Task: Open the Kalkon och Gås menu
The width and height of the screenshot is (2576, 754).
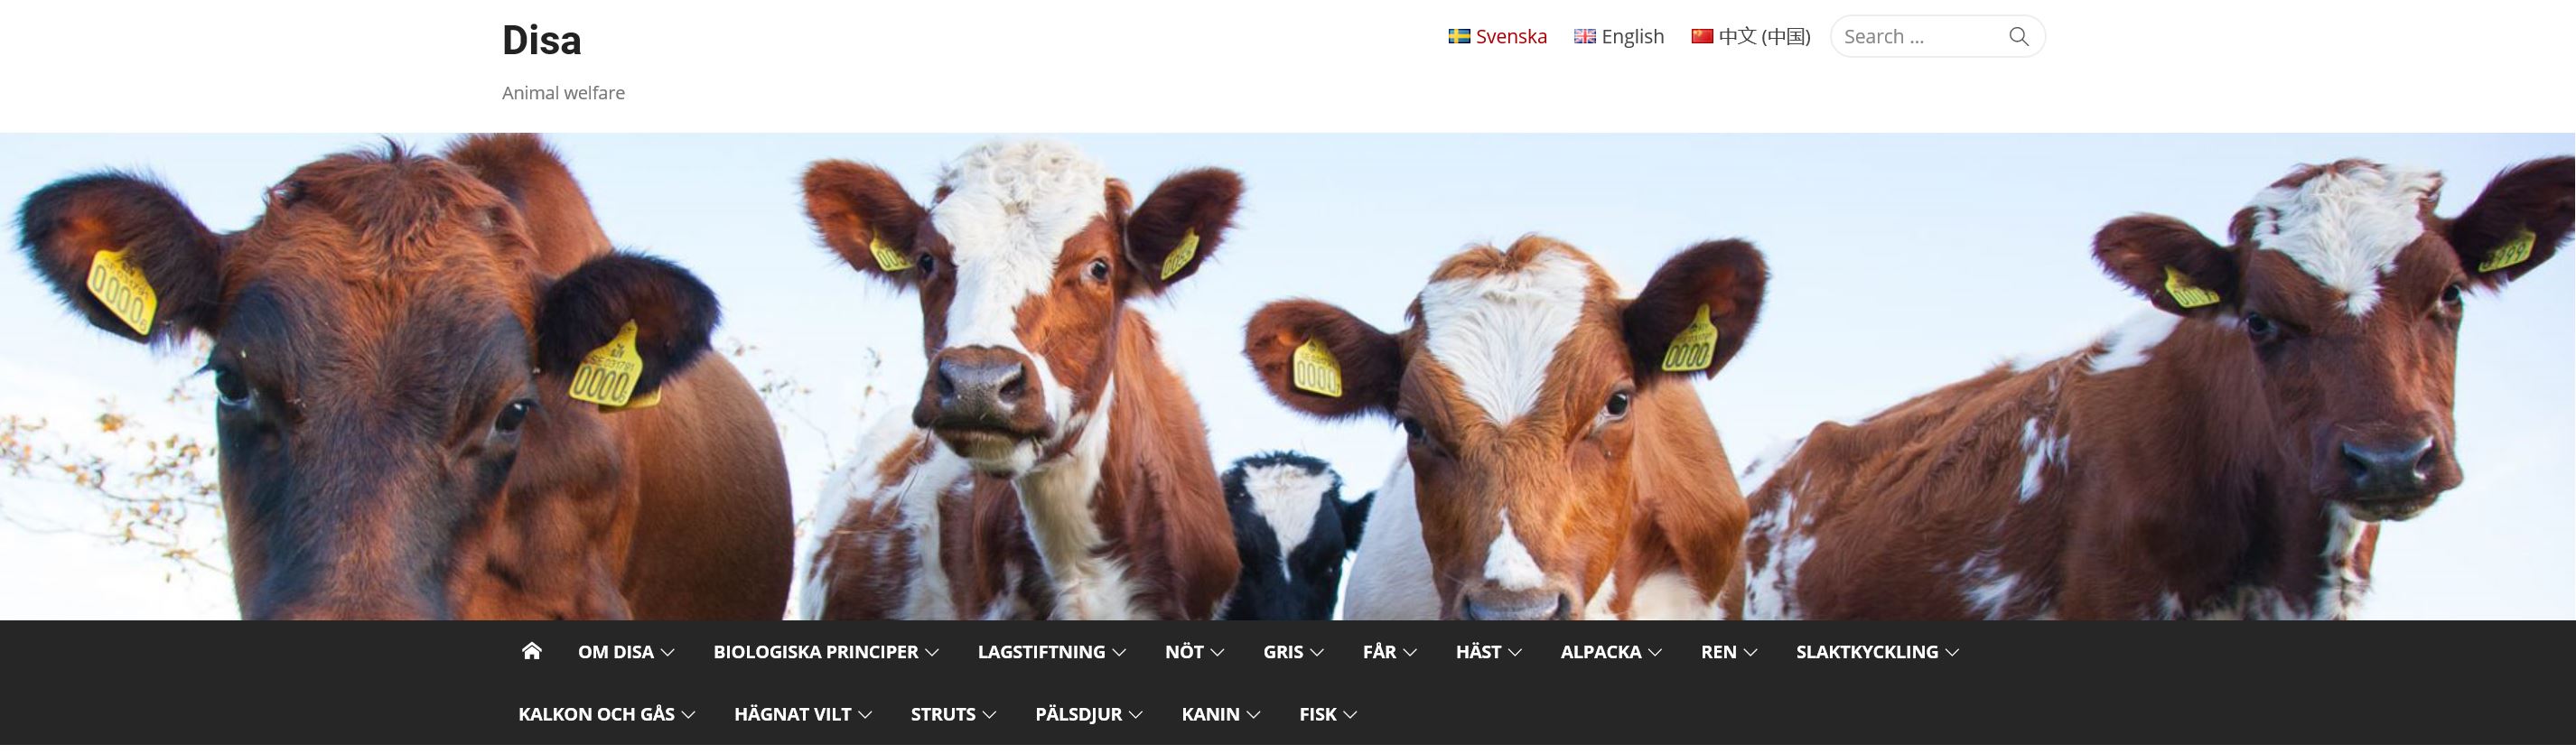Action: tap(596, 714)
